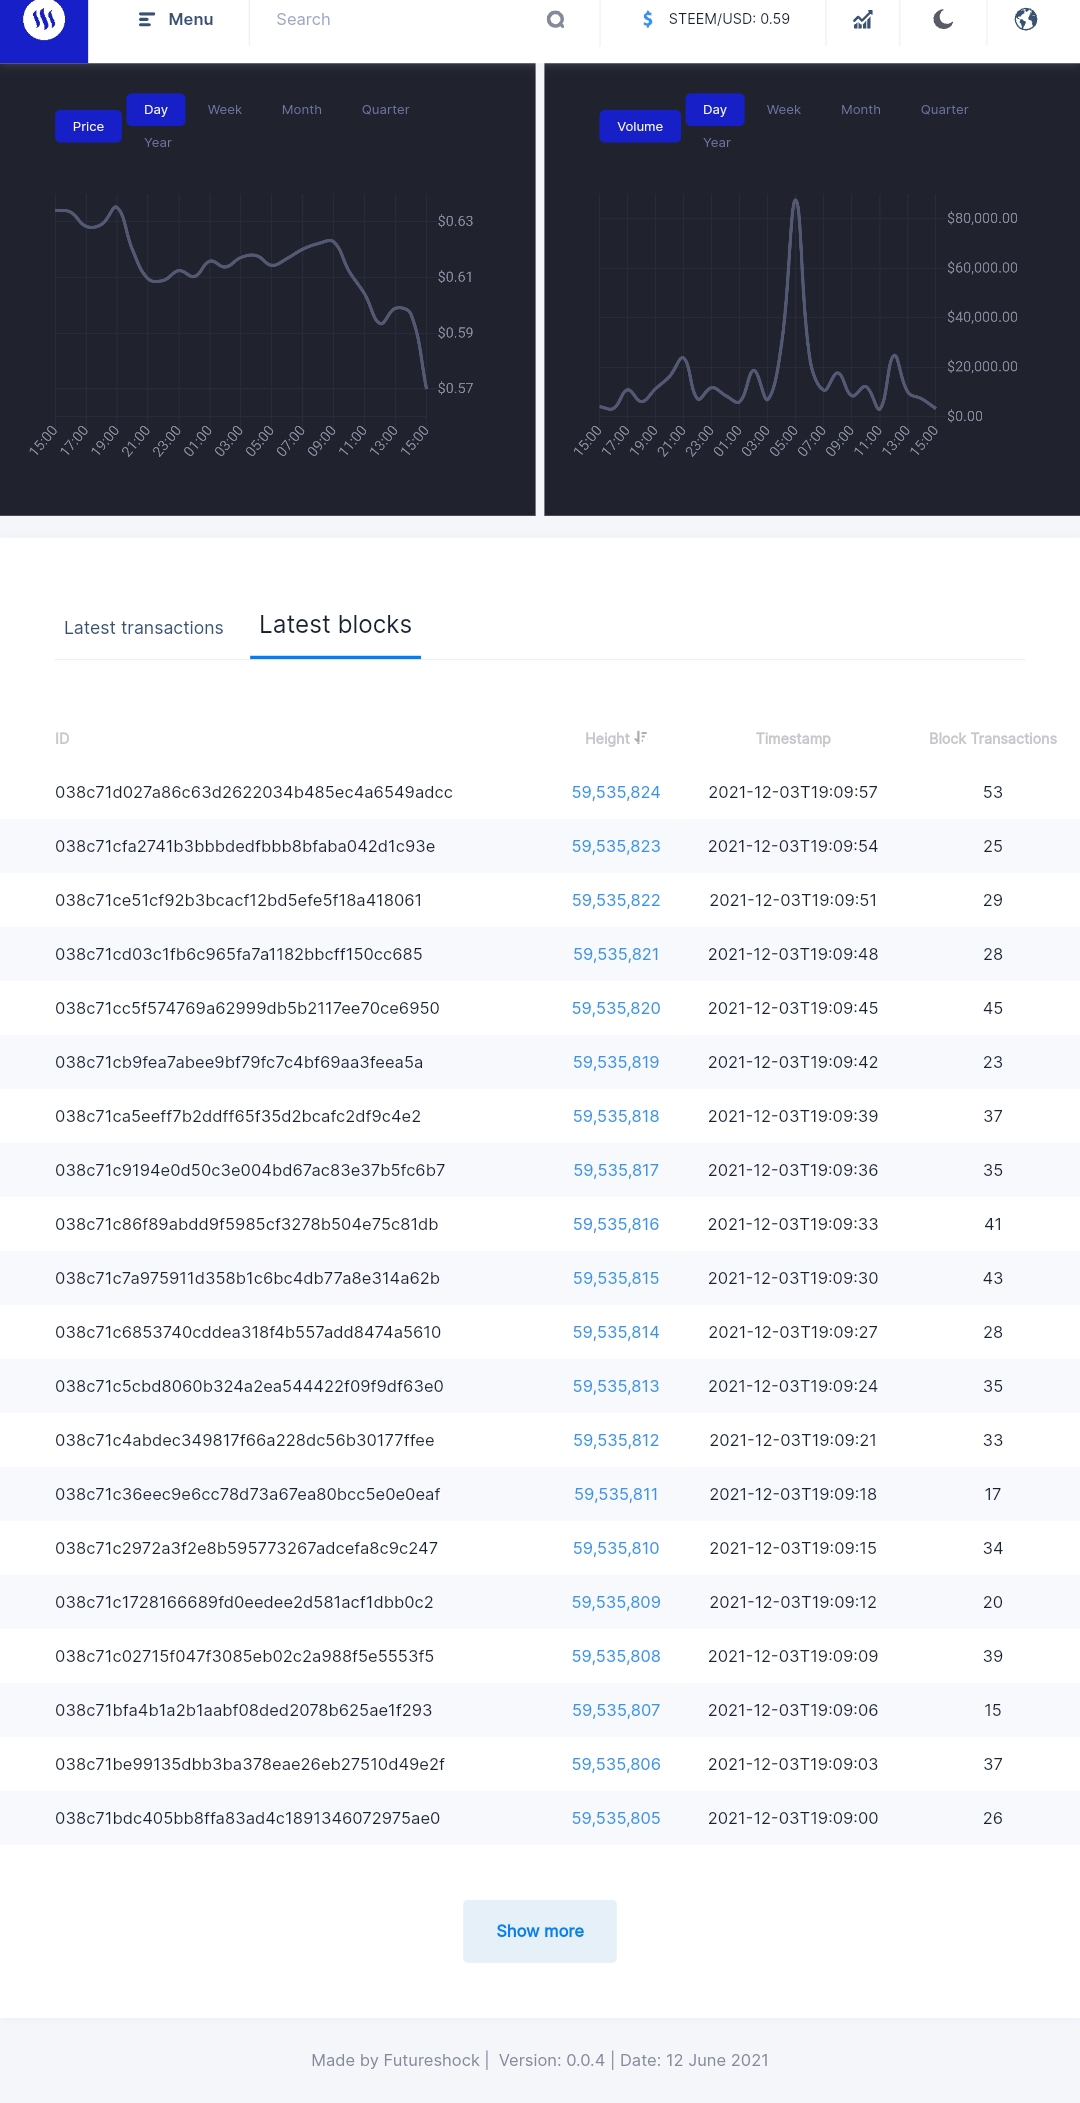Open block height 59,535,809 link

pos(616,1602)
